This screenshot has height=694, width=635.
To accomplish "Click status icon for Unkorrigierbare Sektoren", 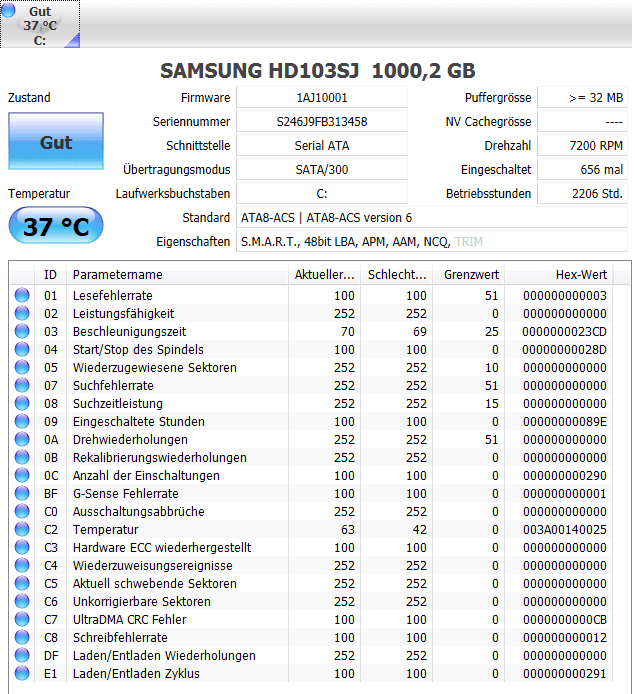I will click(x=22, y=601).
